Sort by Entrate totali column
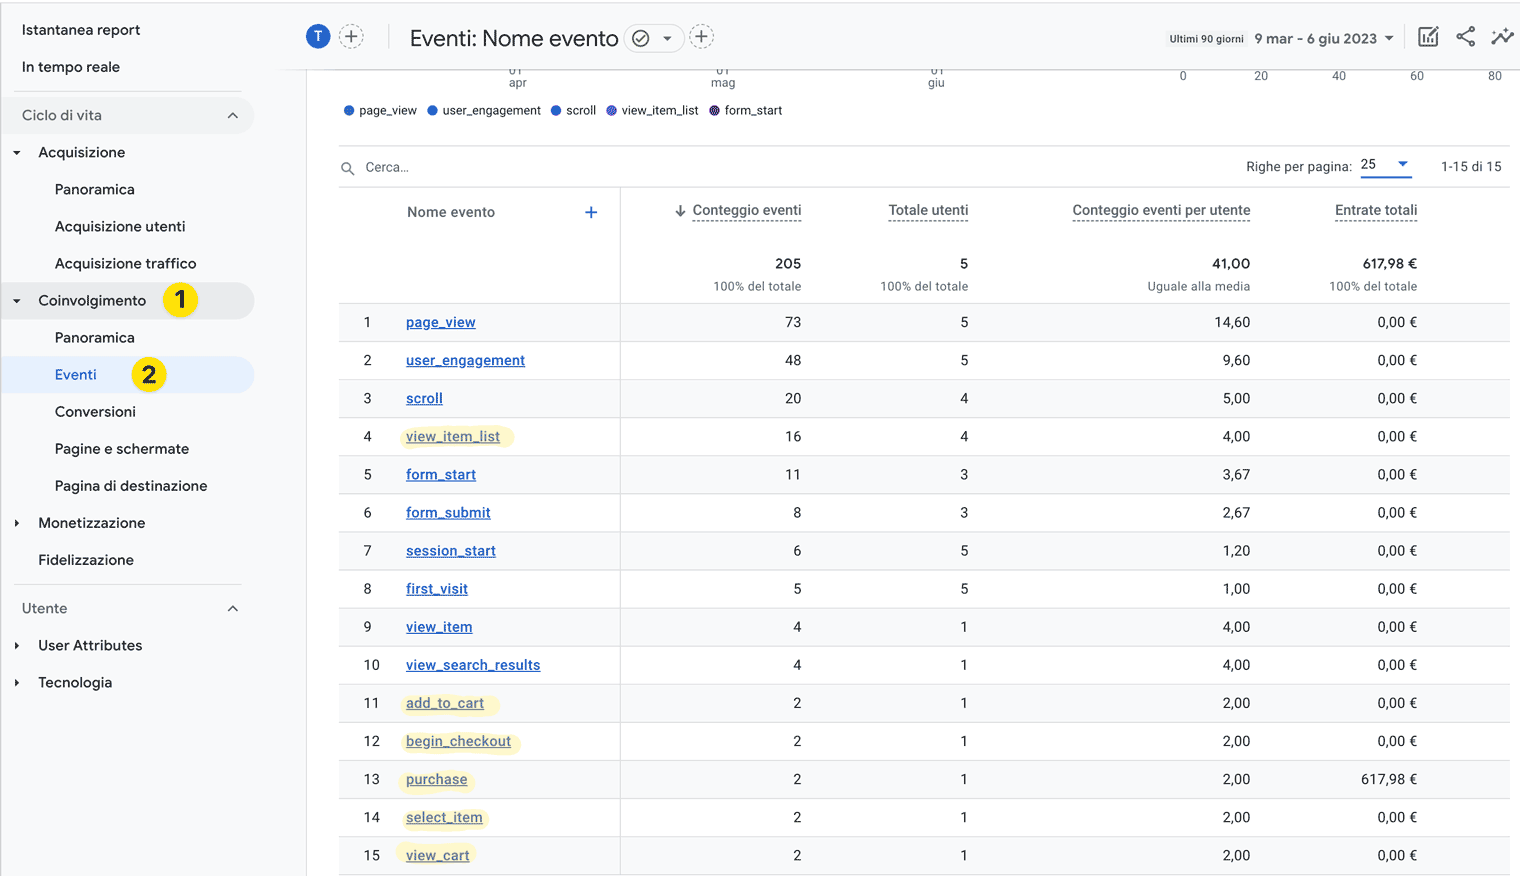This screenshot has width=1520, height=876. pos(1376,210)
